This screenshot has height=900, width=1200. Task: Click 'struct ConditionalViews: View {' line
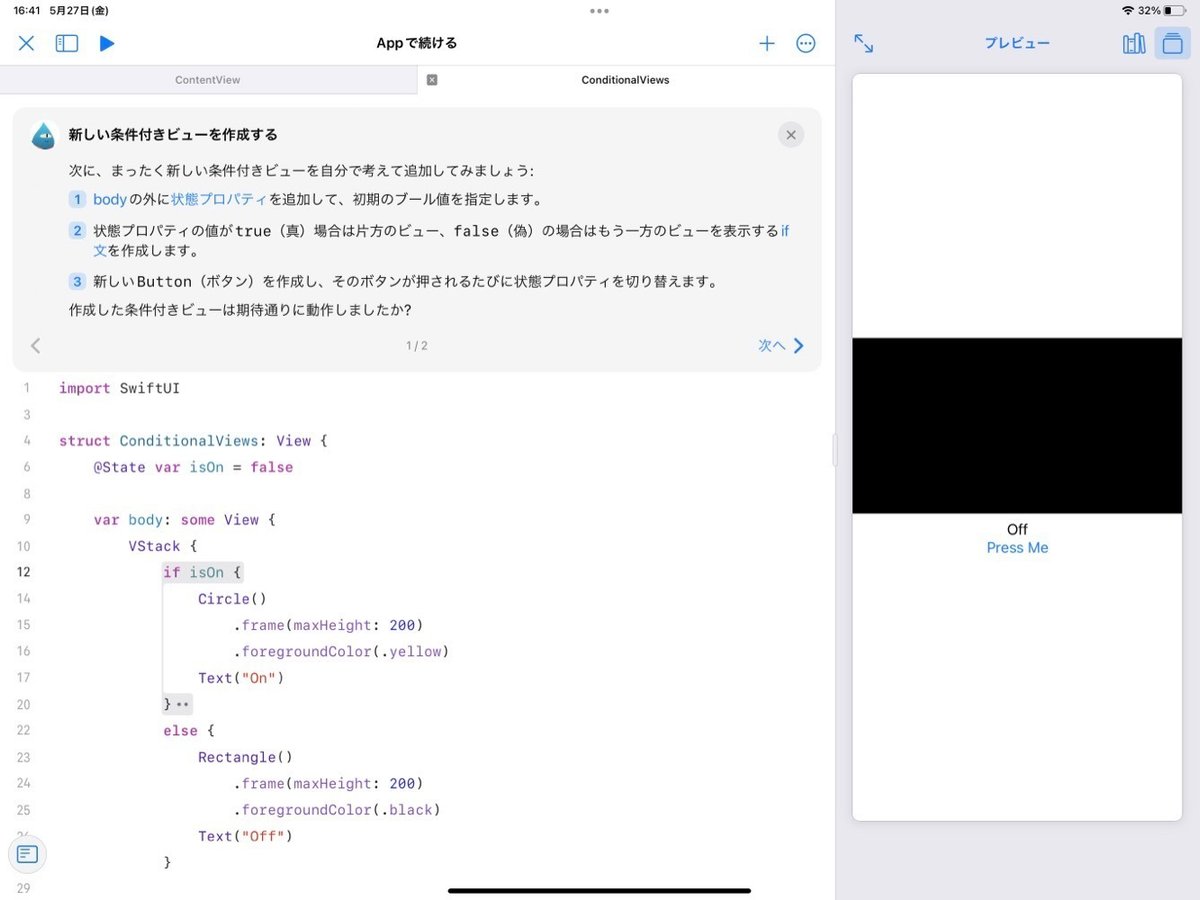193,441
